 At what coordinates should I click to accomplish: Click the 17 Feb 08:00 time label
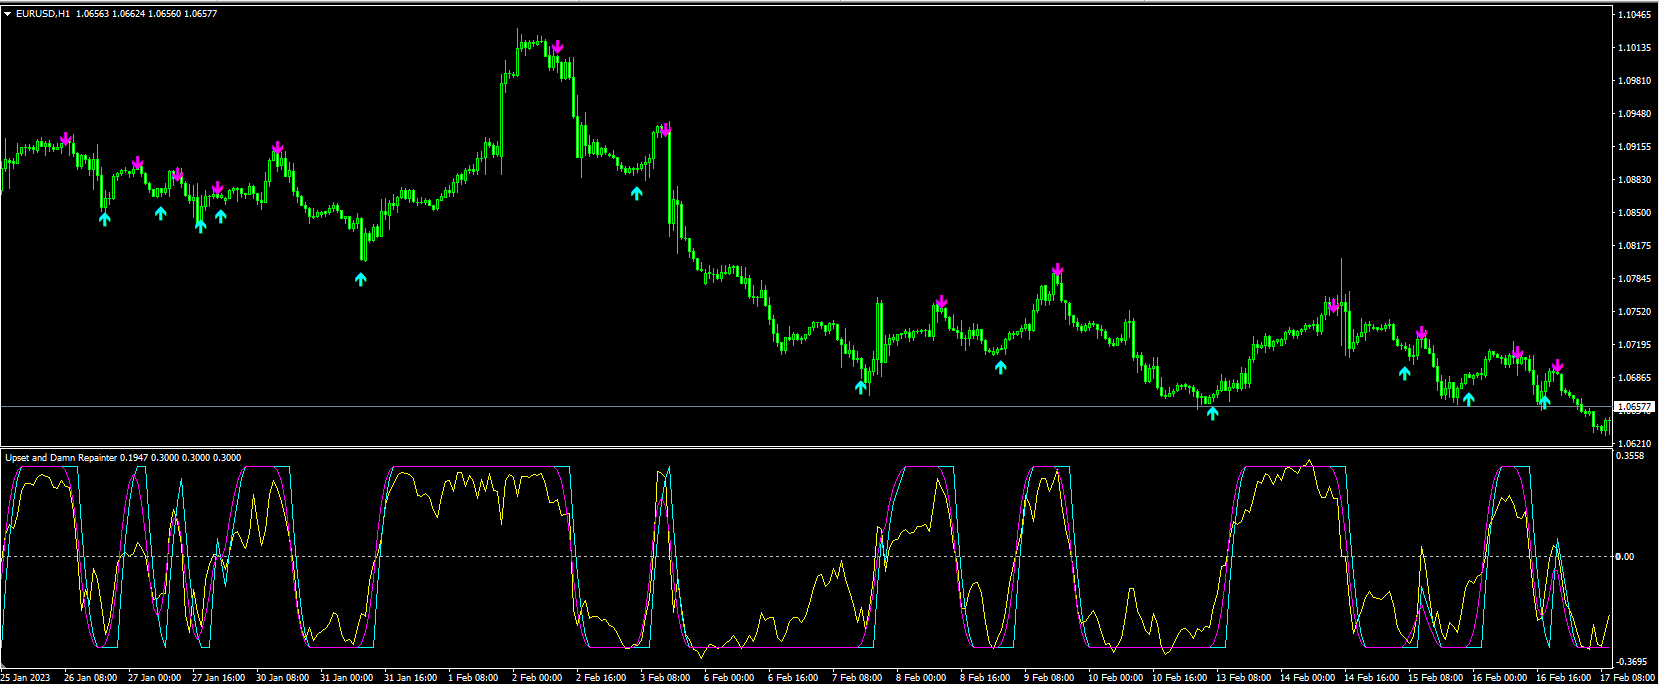pos(1626,678)
